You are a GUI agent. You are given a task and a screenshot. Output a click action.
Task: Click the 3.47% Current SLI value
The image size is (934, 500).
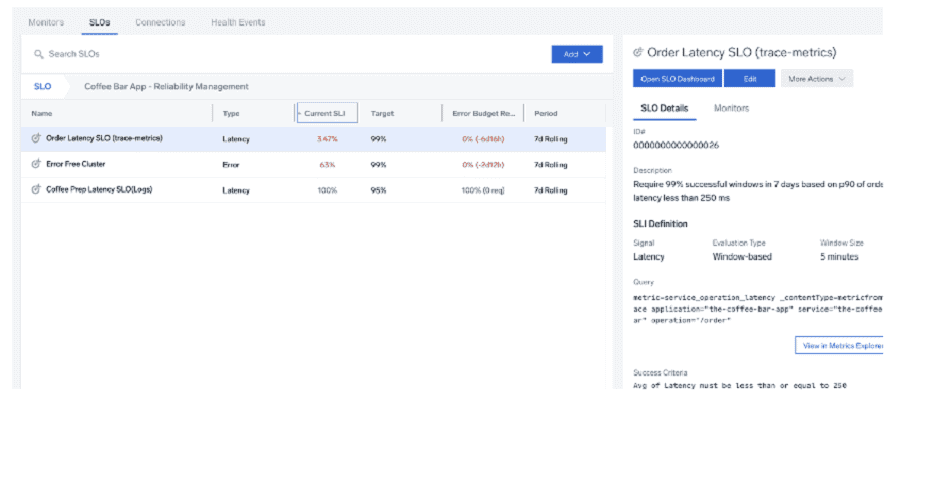(x=327, y=139)
